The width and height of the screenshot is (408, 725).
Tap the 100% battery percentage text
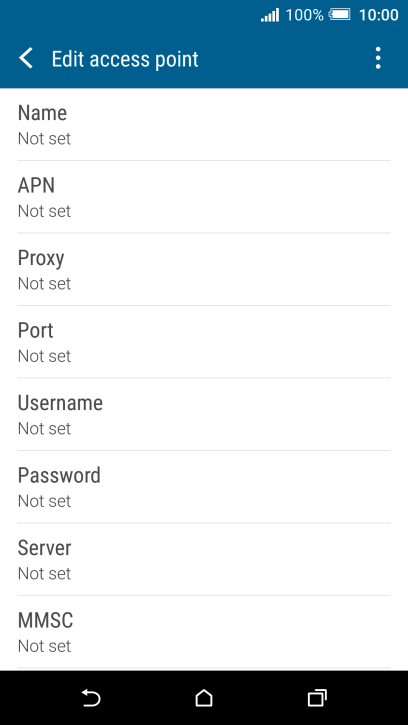coord(304,15)
